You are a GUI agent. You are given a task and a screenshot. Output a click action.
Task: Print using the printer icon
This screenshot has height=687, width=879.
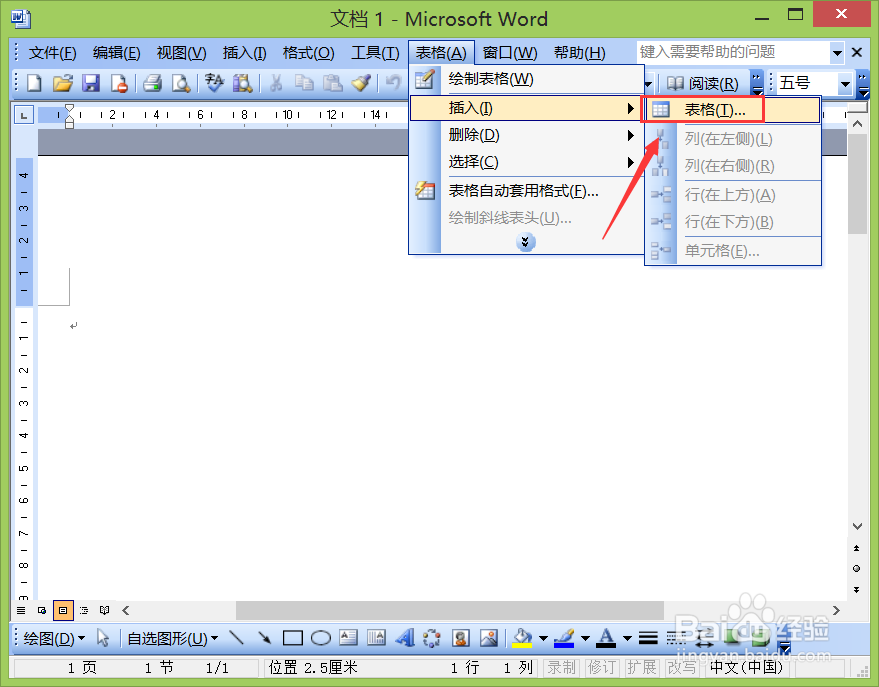point(152,83)
